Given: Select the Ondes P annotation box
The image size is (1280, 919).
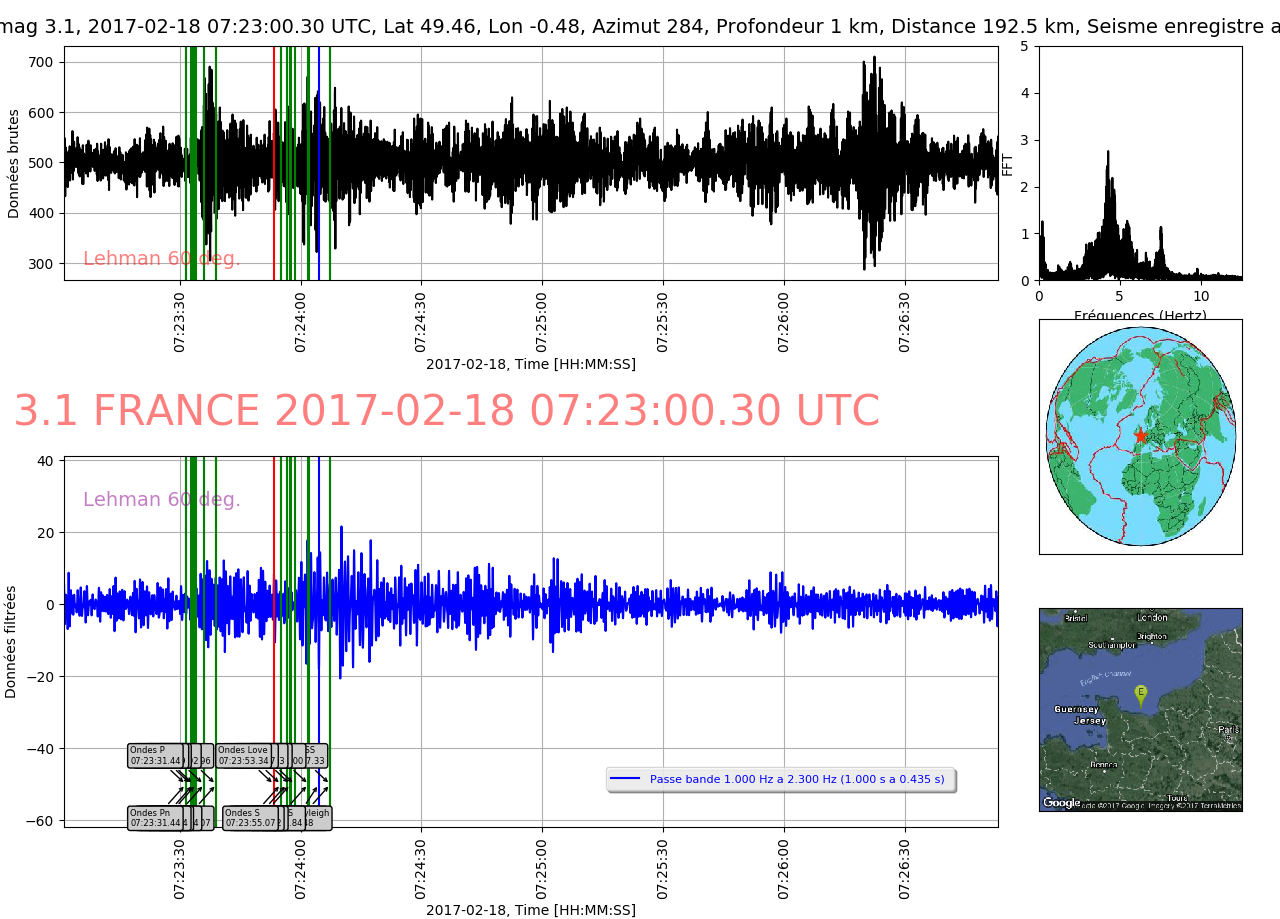Looking at the screenshot, I should pos(155,755).
